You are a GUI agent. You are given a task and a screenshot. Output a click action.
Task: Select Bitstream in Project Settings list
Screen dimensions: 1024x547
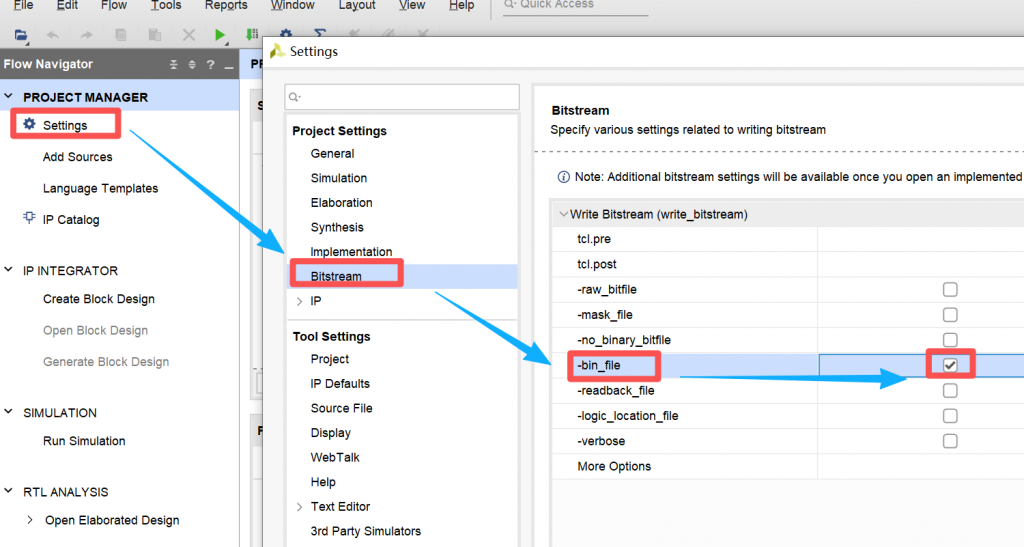(336, 276)
